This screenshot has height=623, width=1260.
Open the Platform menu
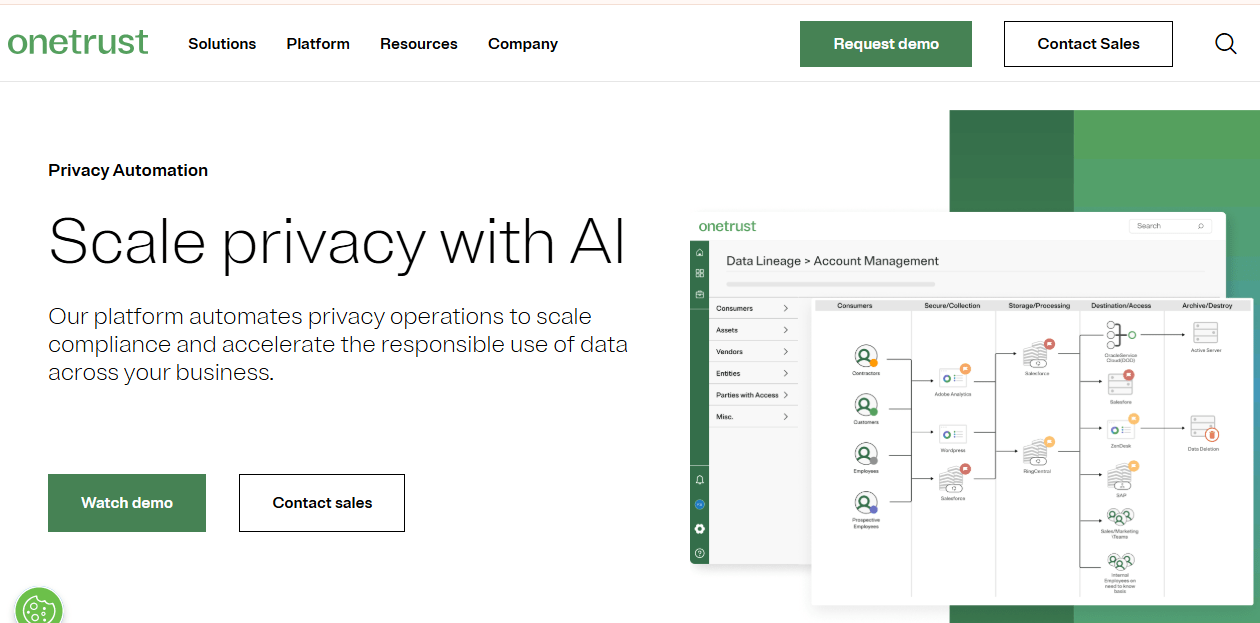pos(318,44)
